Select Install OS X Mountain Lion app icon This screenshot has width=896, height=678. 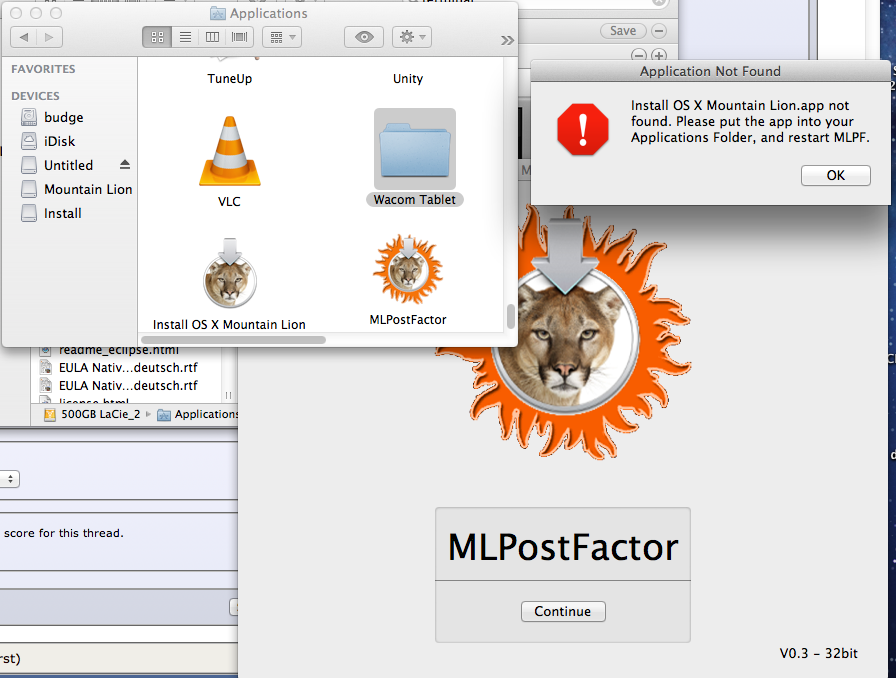tap(230, 273)
